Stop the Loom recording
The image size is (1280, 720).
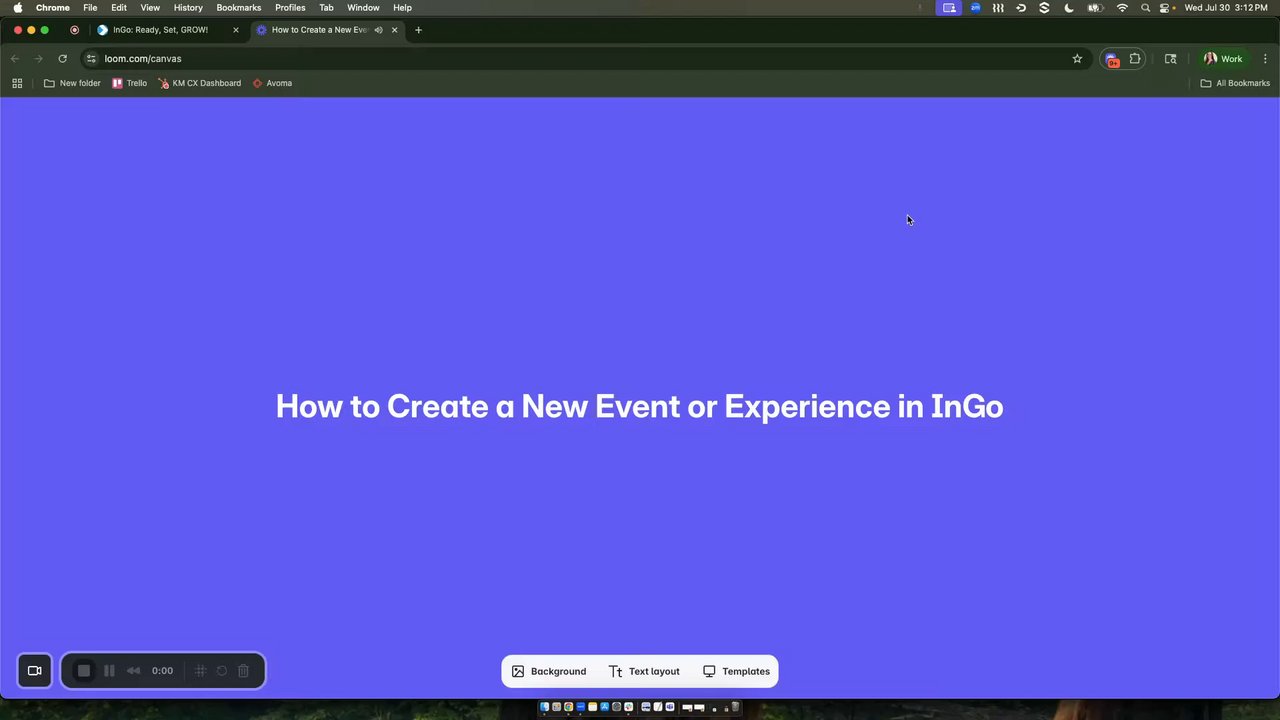pyautogui.click(x=84, y=671)
